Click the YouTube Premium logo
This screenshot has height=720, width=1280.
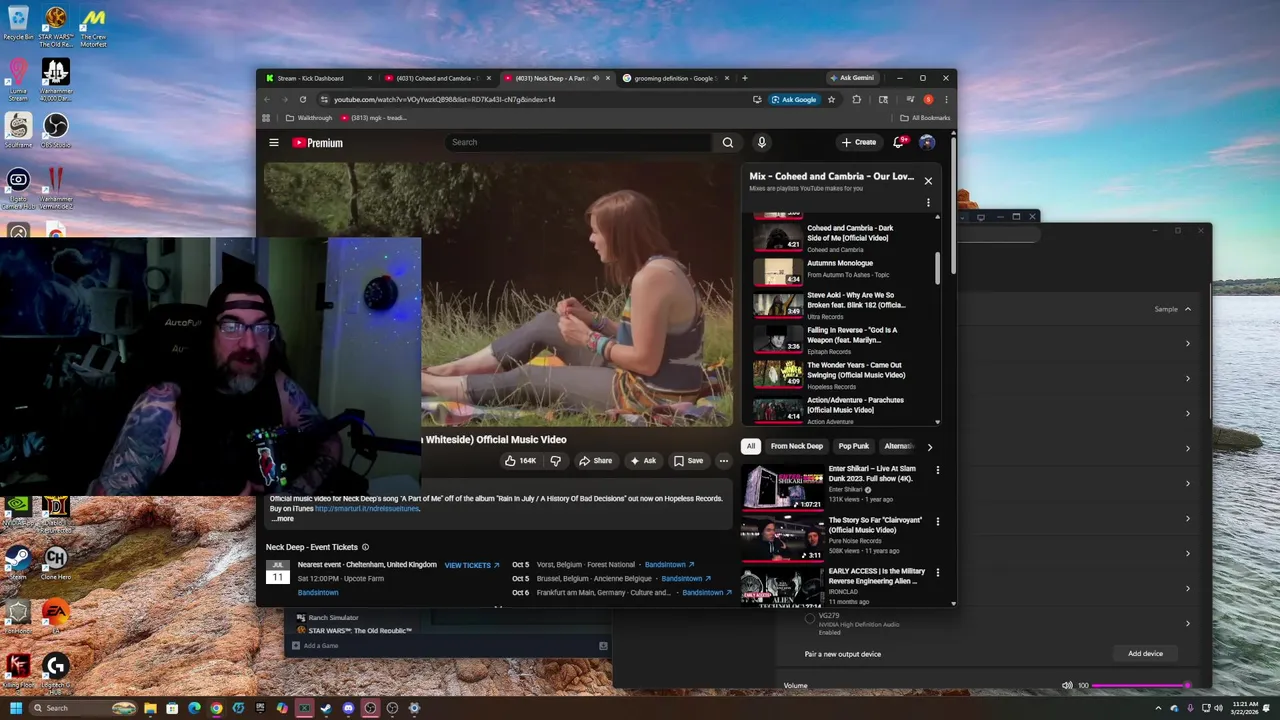317,143
